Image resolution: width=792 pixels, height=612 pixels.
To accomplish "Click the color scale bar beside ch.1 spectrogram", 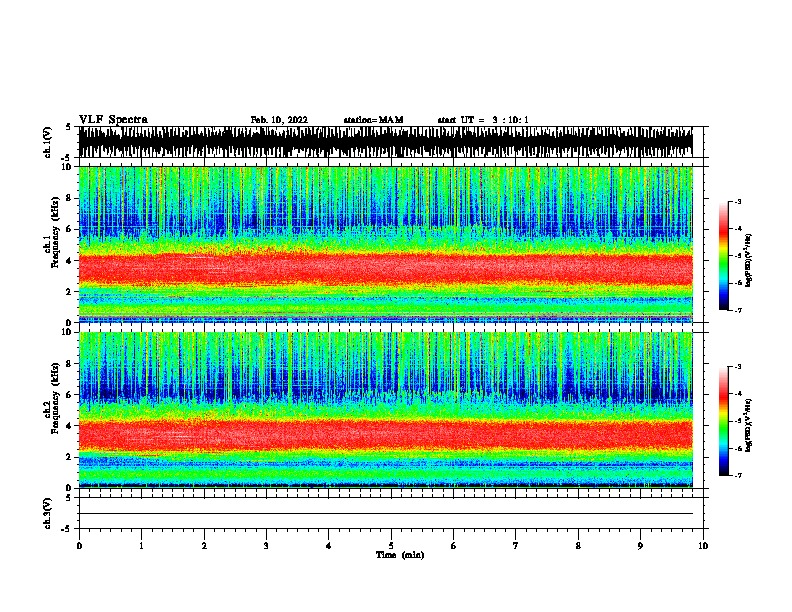I will 723,256.
